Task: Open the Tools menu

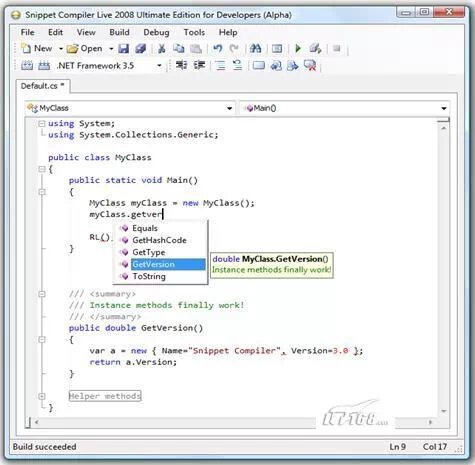Action: point(194,32)
